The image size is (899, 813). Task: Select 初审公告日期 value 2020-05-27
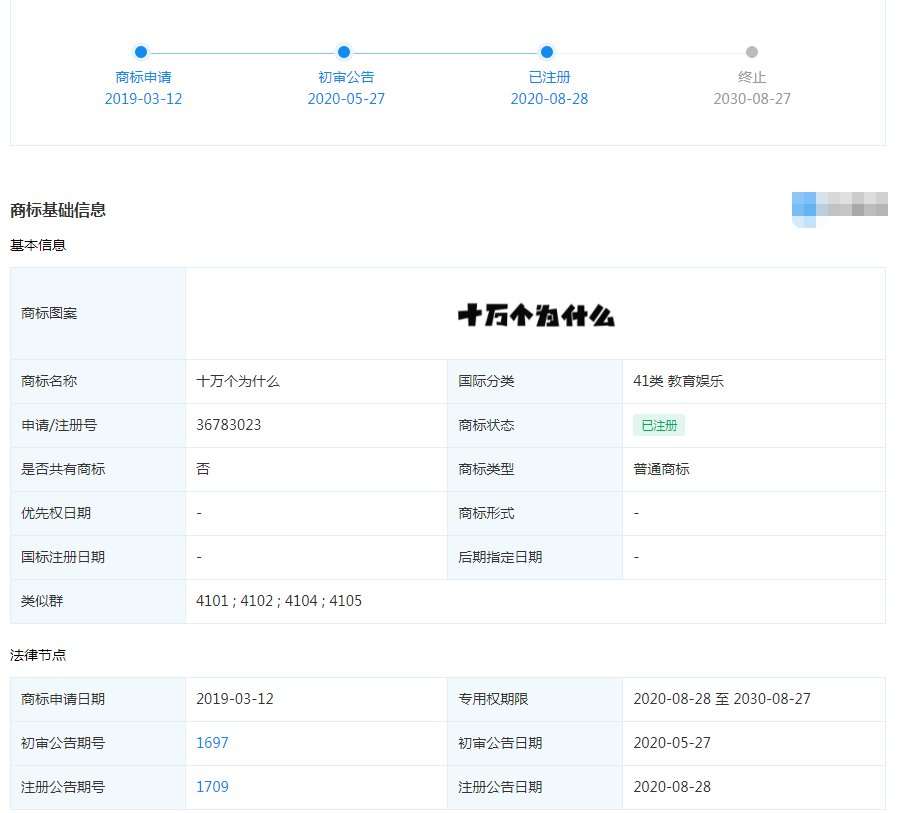point(672,743)
